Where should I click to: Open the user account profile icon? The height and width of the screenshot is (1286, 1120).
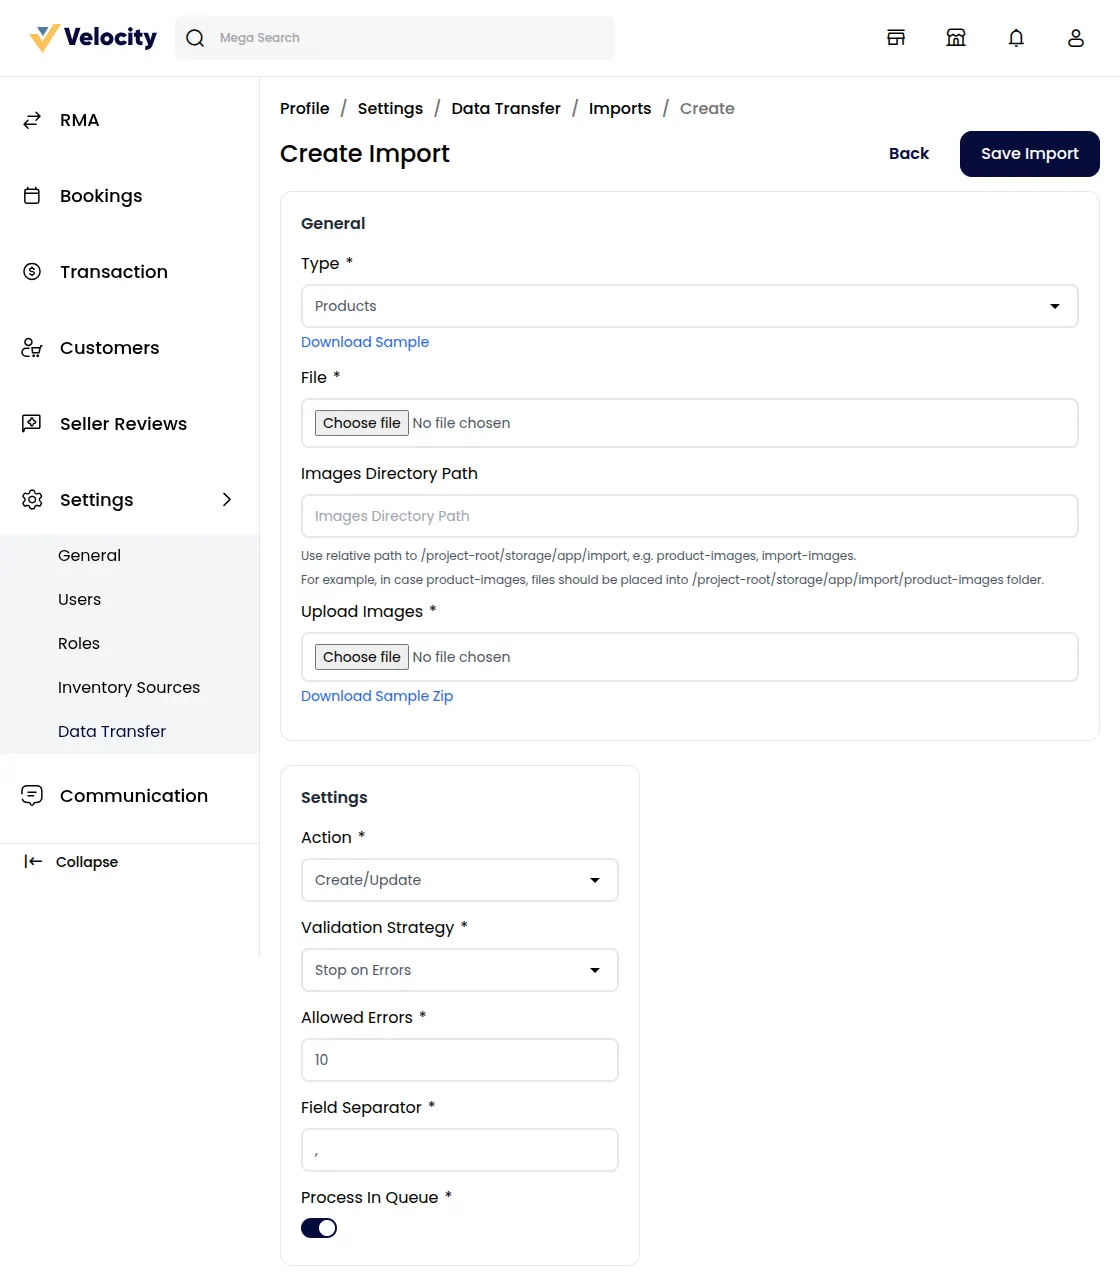(x=1076, y=38)
